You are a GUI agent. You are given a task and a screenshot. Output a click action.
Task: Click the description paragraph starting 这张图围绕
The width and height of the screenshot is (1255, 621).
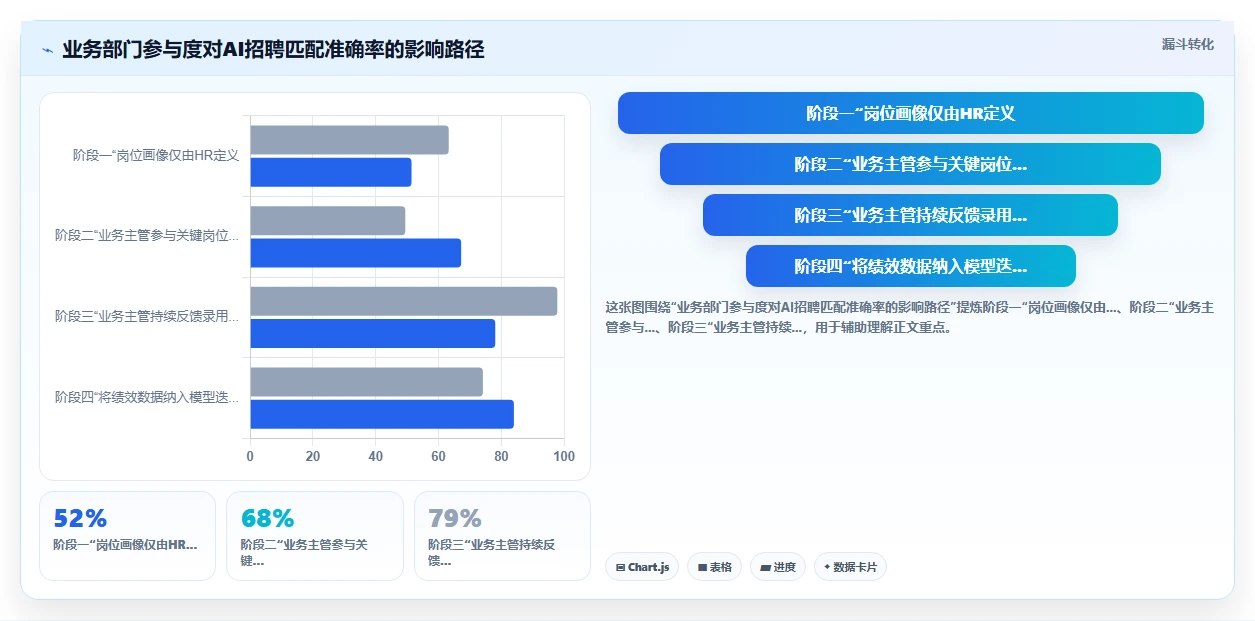909,317
